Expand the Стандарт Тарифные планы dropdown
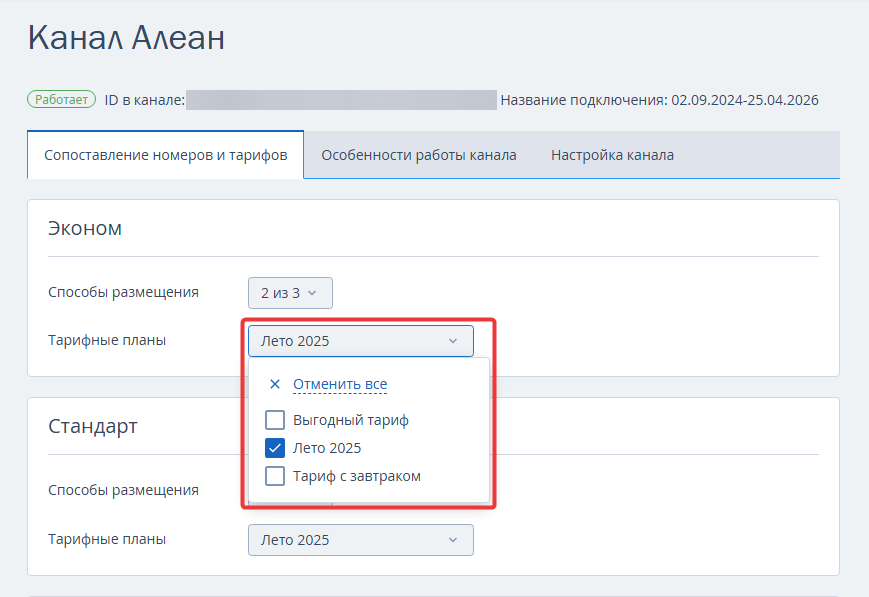The width and height of the screenshot is (869, 597). click(x=361, y=540)
